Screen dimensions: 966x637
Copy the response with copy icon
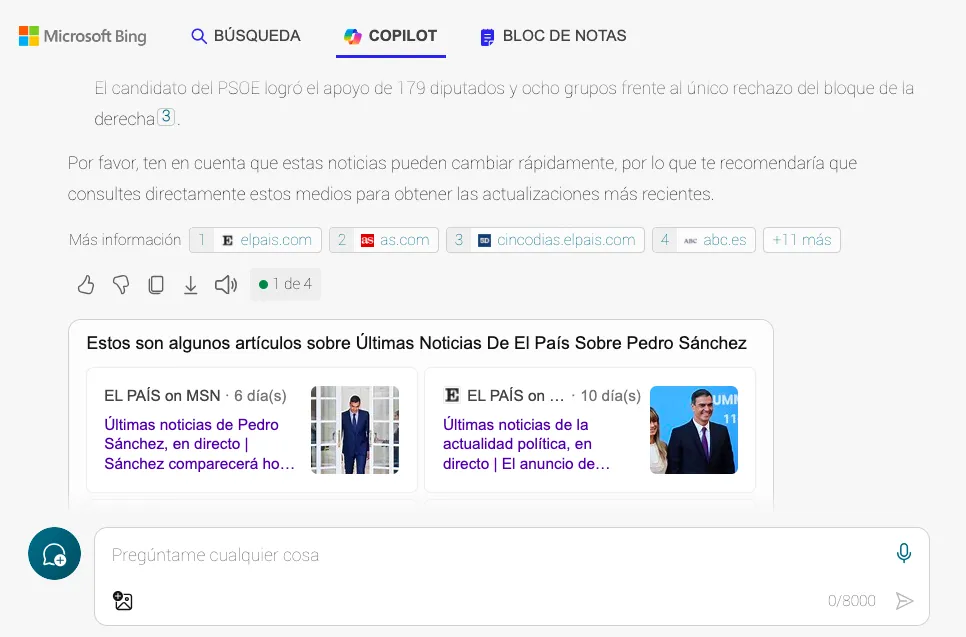click(x=156, y=285)
